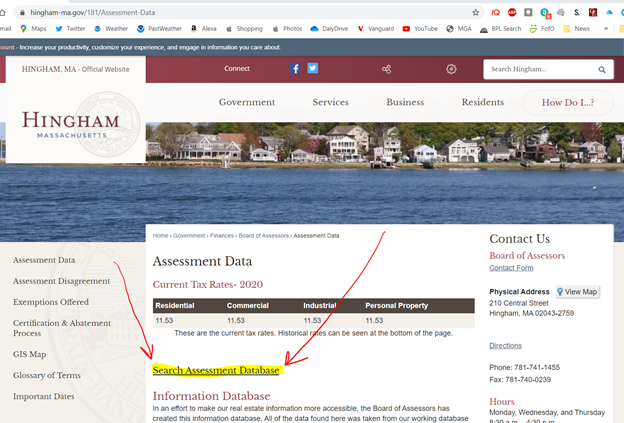The width and height of the screenshot is (624, 423).
Task: Open site tools gear icon in header
Action: (x=451, y=70)
